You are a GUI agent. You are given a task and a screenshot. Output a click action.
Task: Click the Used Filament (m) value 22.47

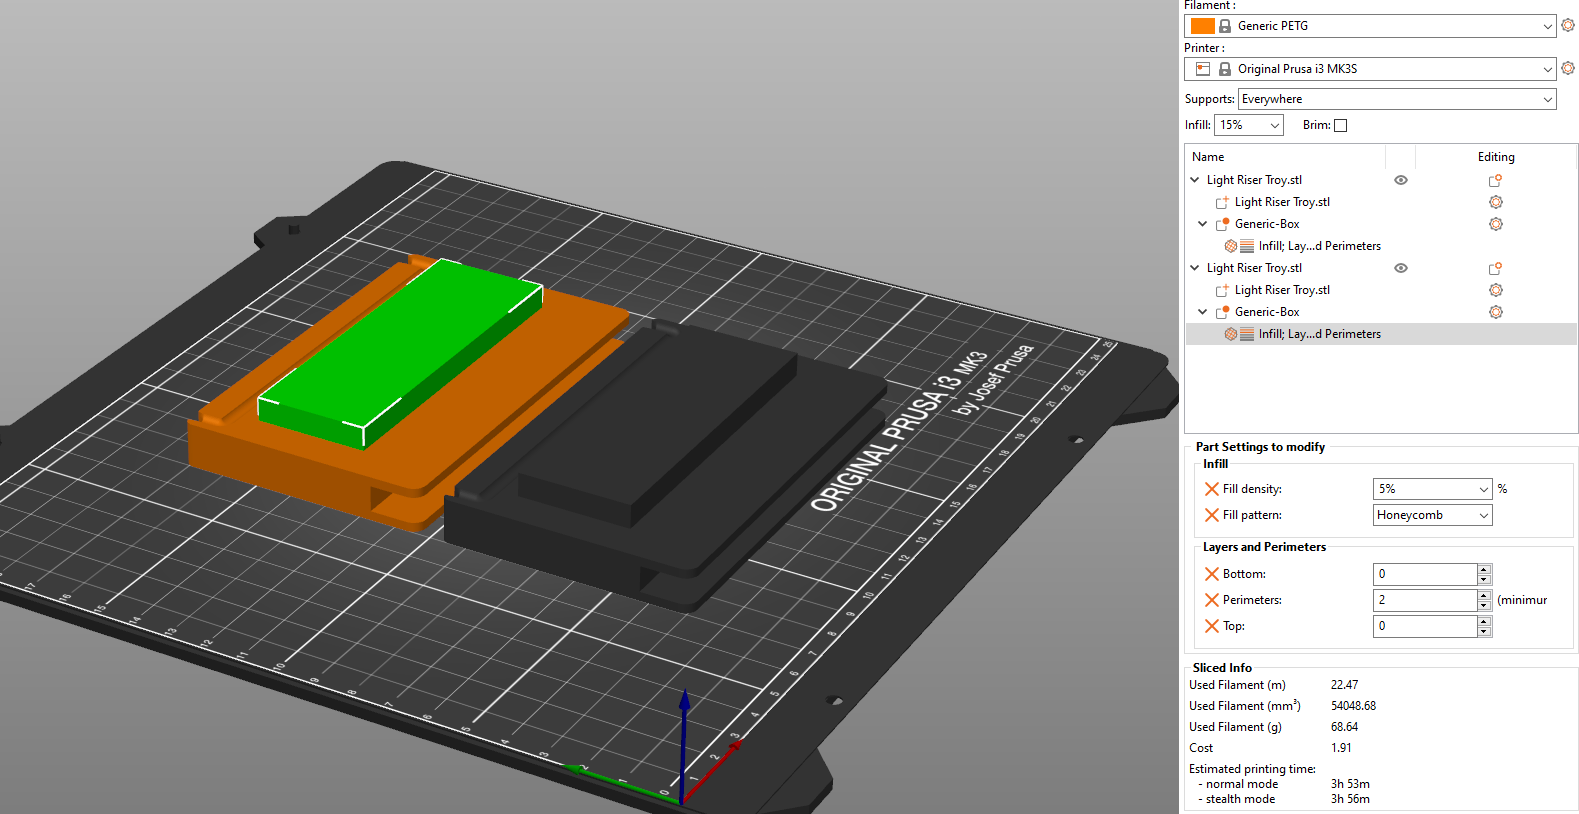[1344, 685]
